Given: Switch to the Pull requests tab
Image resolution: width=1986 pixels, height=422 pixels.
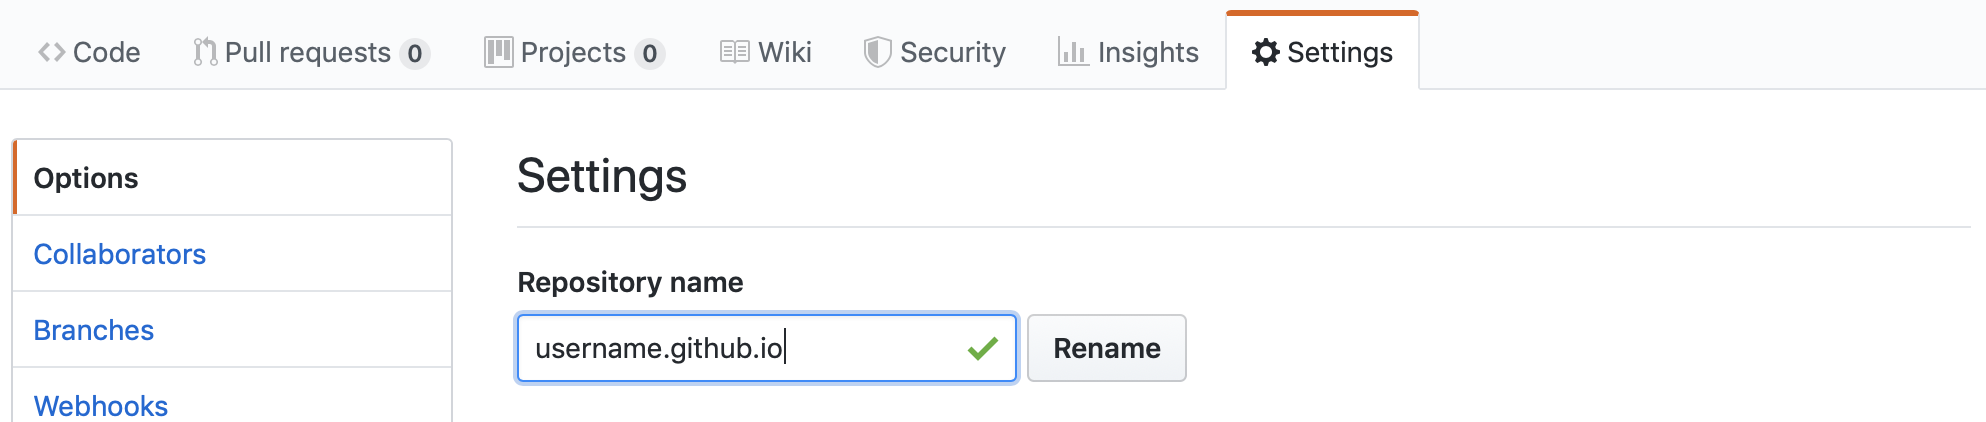Looking at the screenshot, I should [x=308, y=52].
